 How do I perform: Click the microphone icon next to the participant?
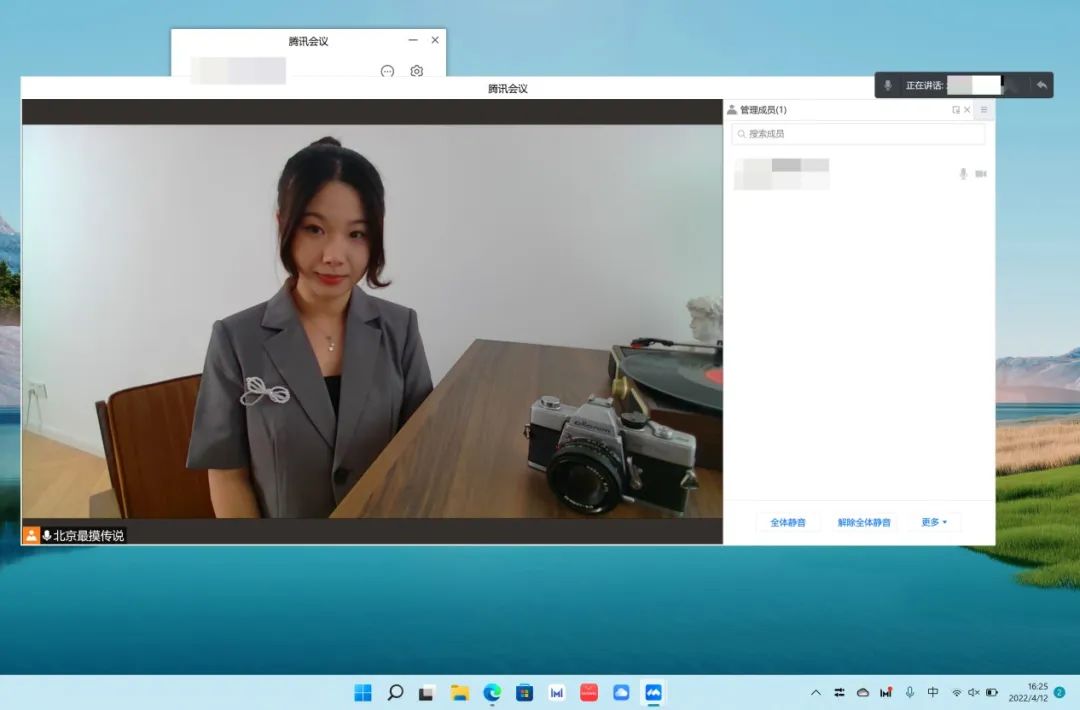tap(963, 173)
